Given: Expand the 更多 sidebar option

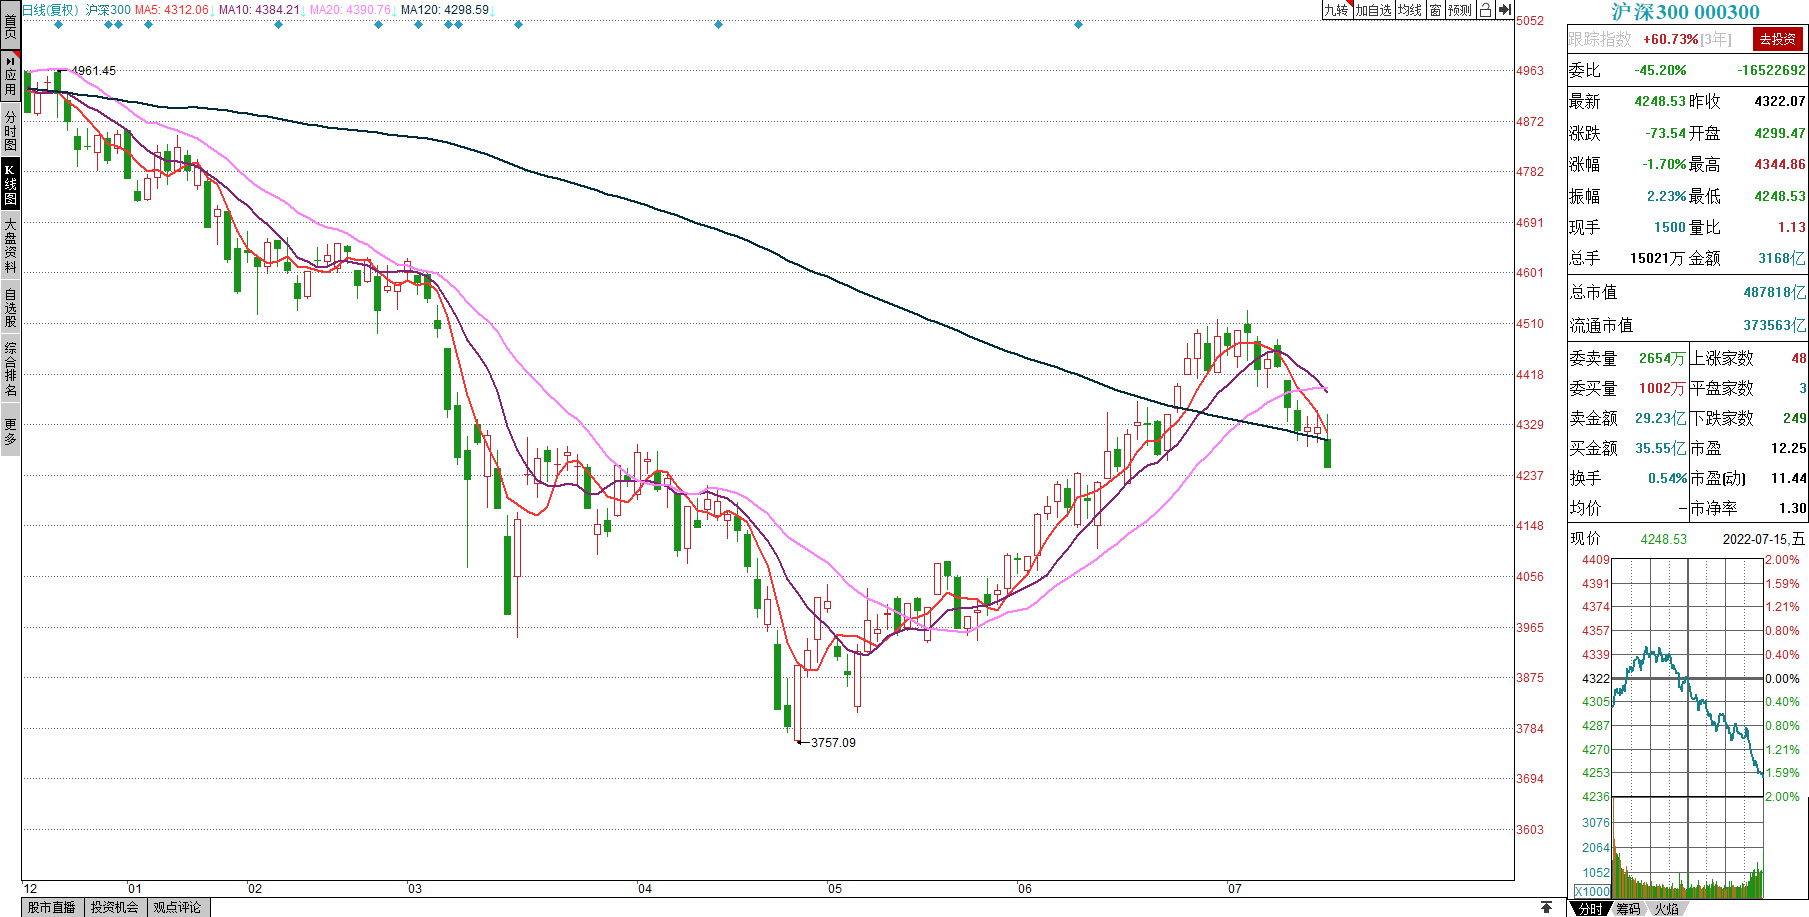Looking at the screenshot, I should [10, 432].
